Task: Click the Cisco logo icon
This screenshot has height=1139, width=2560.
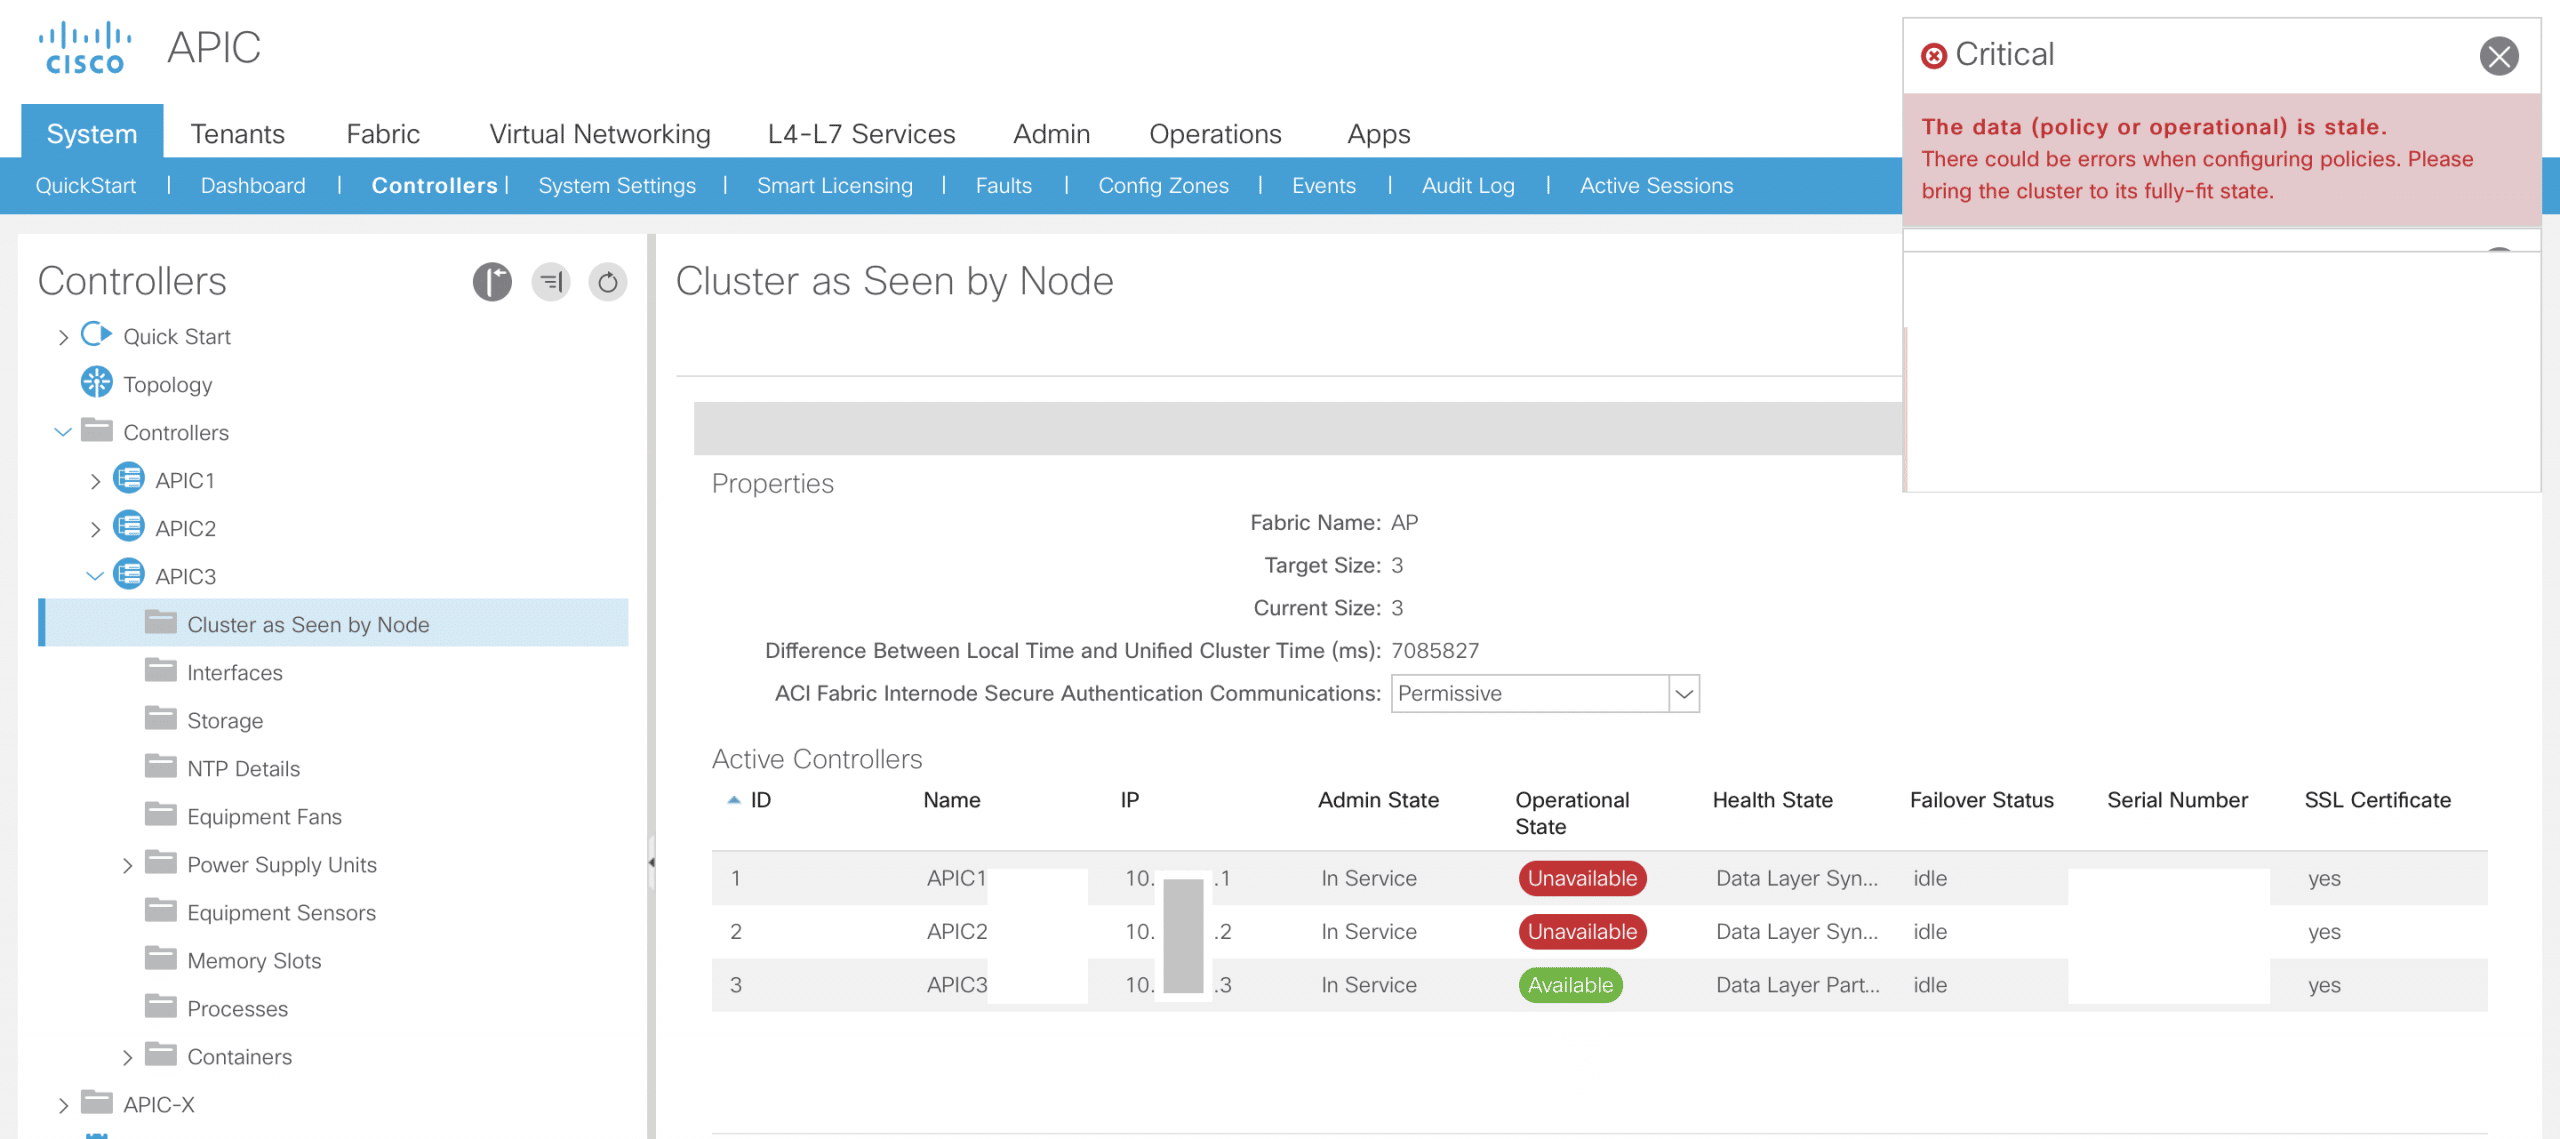Action: click(x=85, y=48)
